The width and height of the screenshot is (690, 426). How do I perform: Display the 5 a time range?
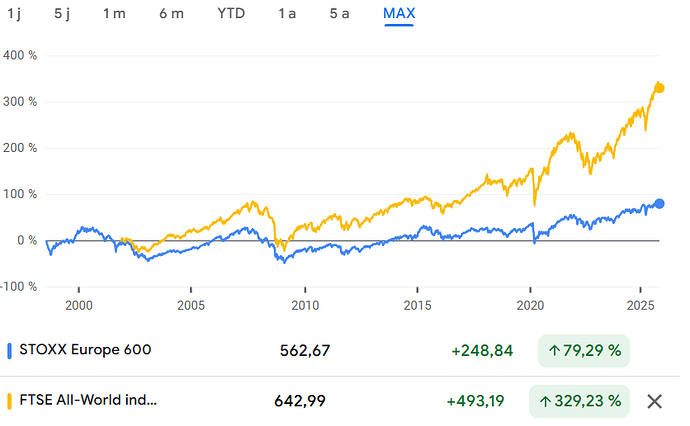[x=340, y=14]
